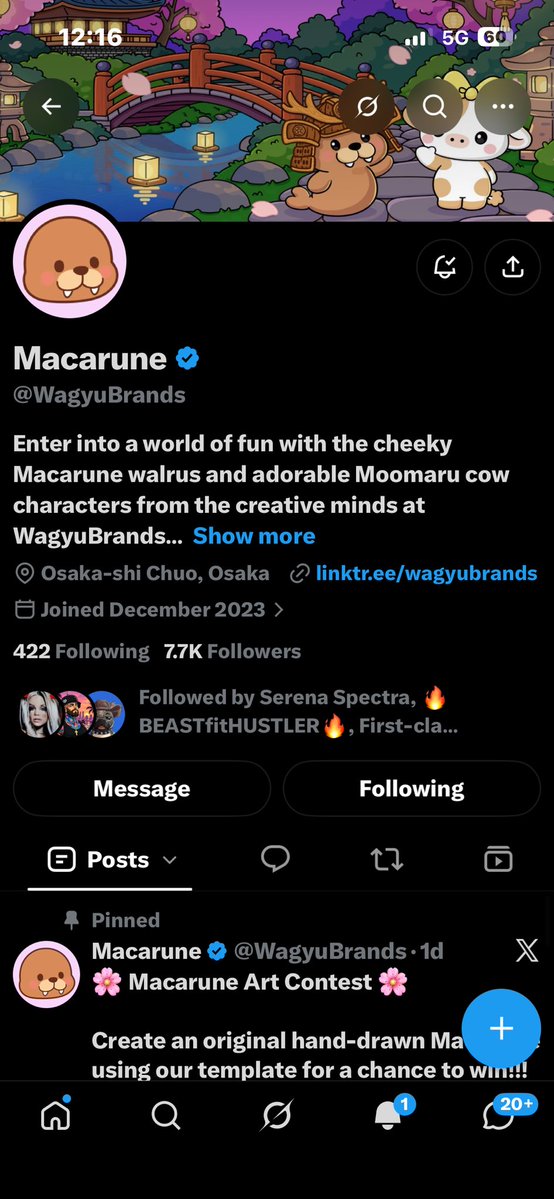Screen dimensions: 554x1199
Task: Open Notifications bell in bottom bar
Action: click(389, 1116)
